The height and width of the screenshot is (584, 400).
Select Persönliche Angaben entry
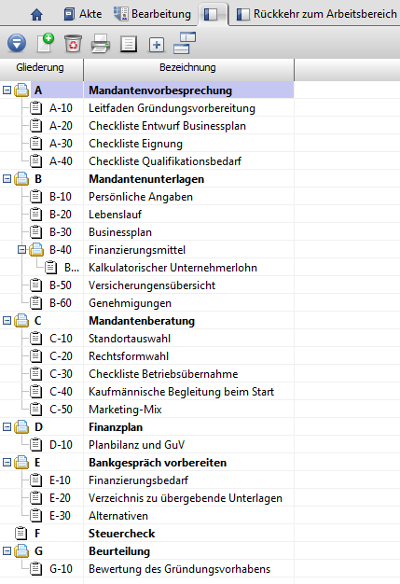(140, 197)
